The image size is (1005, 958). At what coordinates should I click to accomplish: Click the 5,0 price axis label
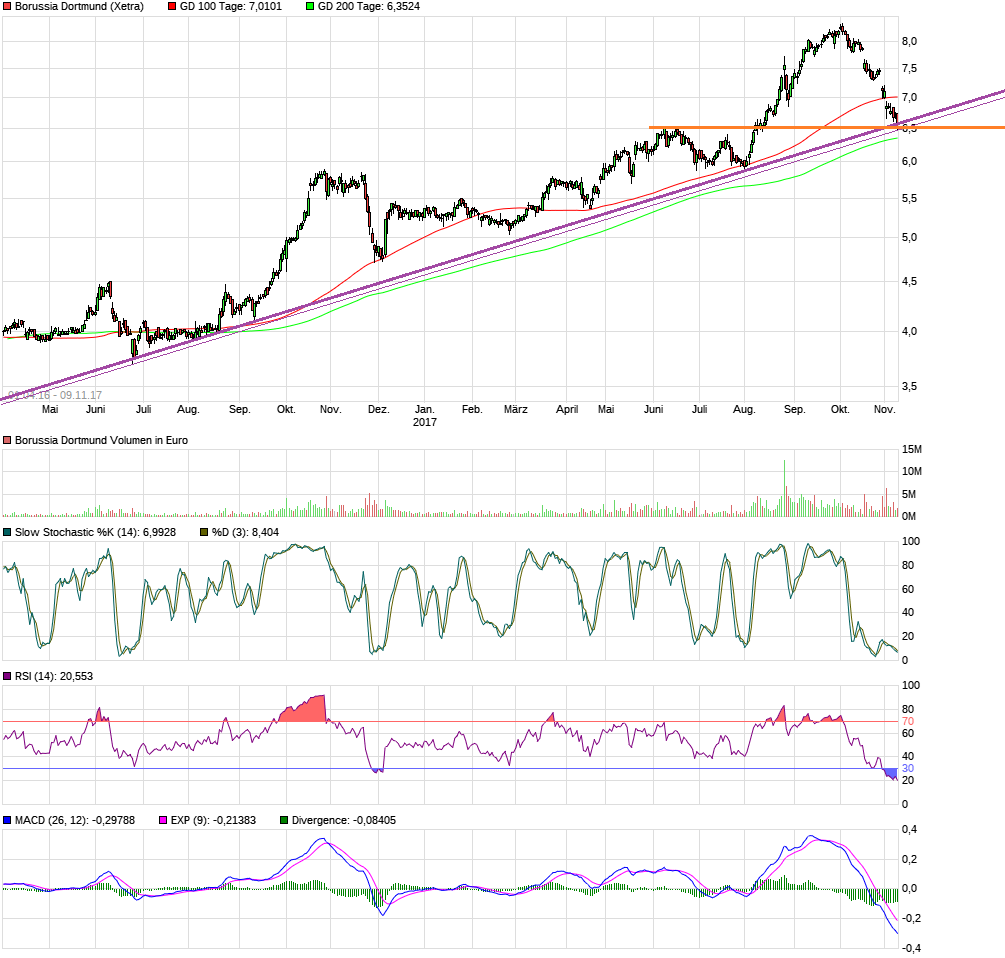pos(909,238)
